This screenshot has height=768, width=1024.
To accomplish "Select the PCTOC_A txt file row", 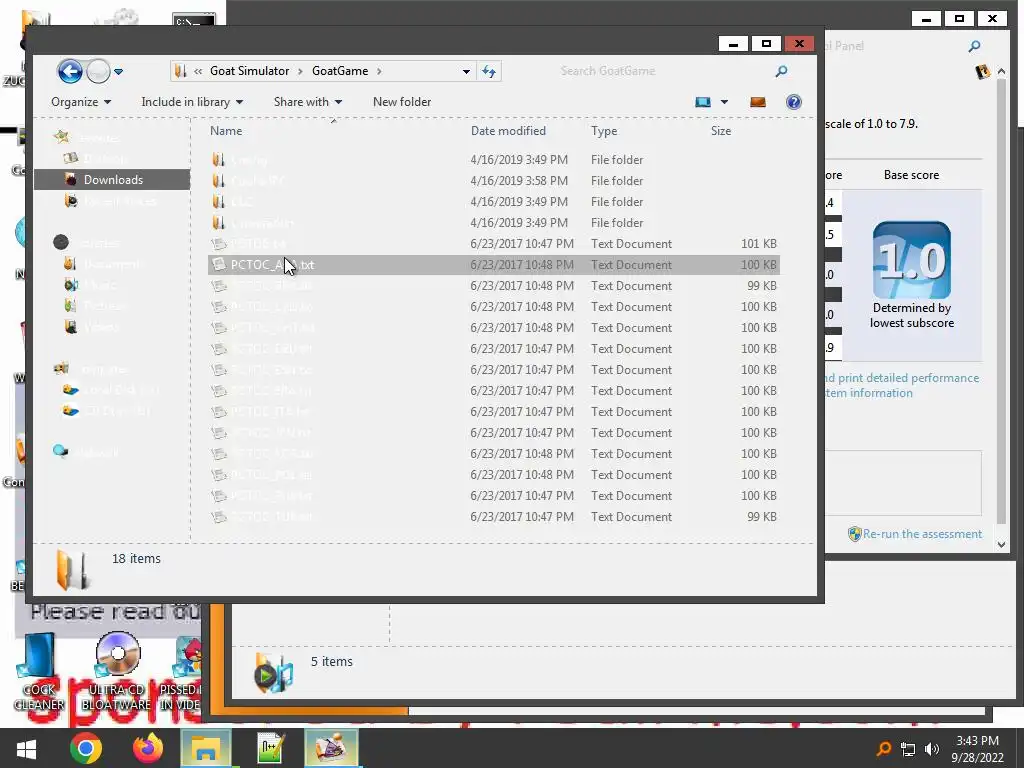I will (x=494, y=264).
